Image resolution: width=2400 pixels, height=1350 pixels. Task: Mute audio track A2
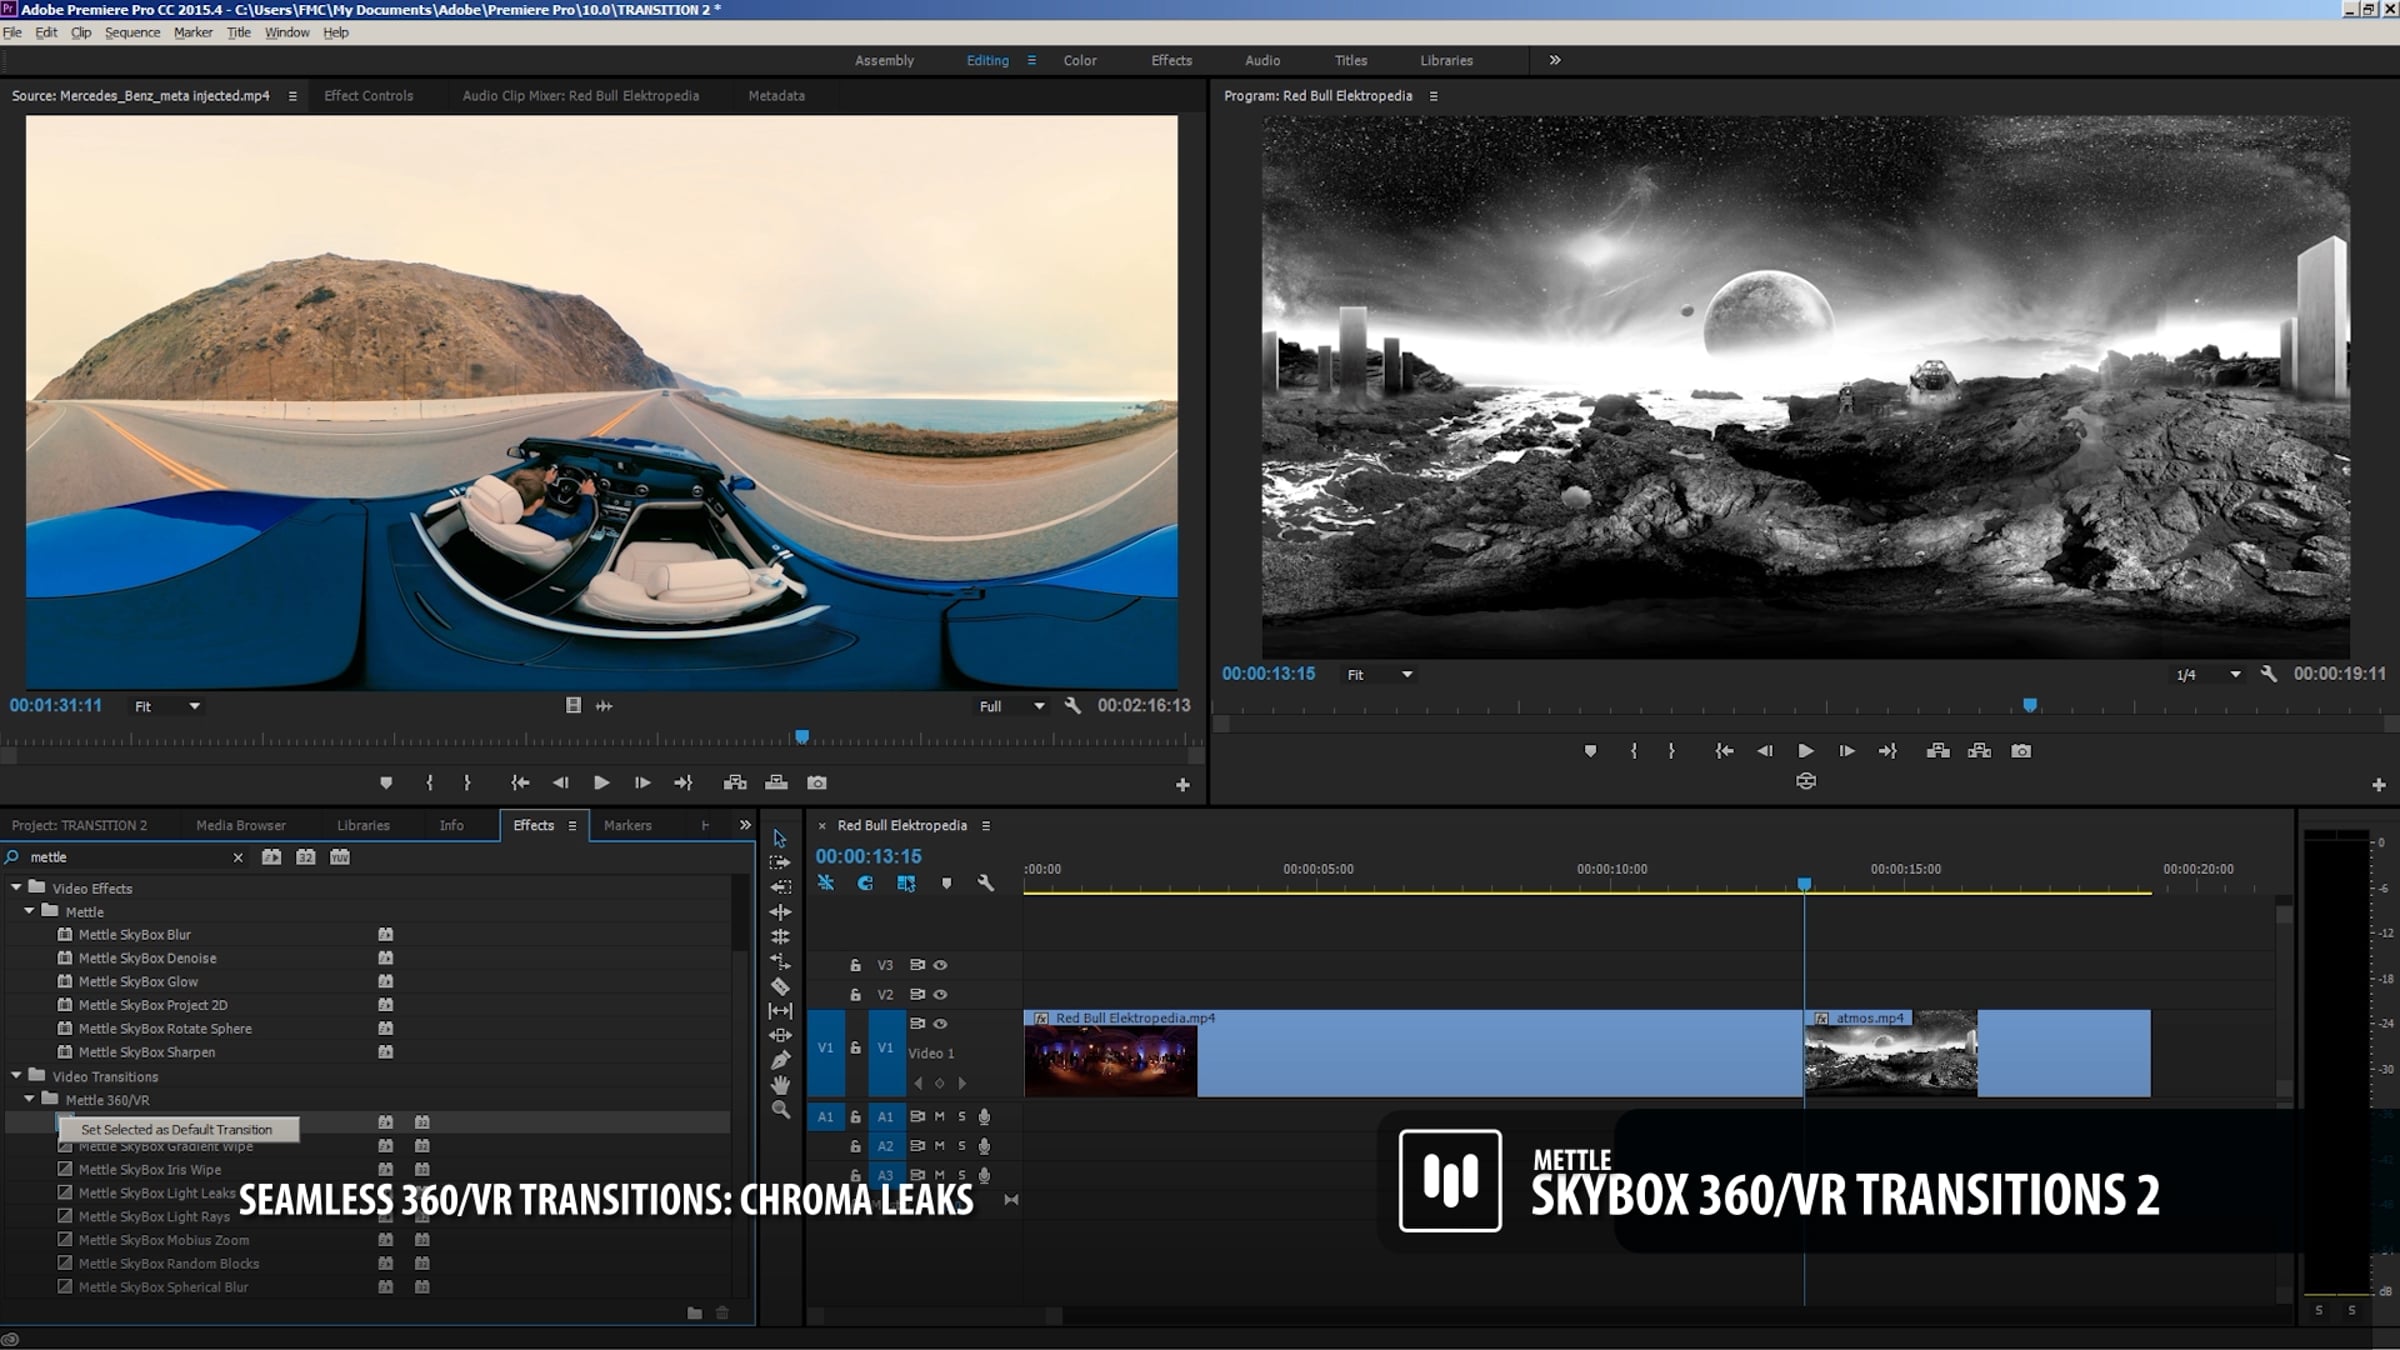point(939,1146)
